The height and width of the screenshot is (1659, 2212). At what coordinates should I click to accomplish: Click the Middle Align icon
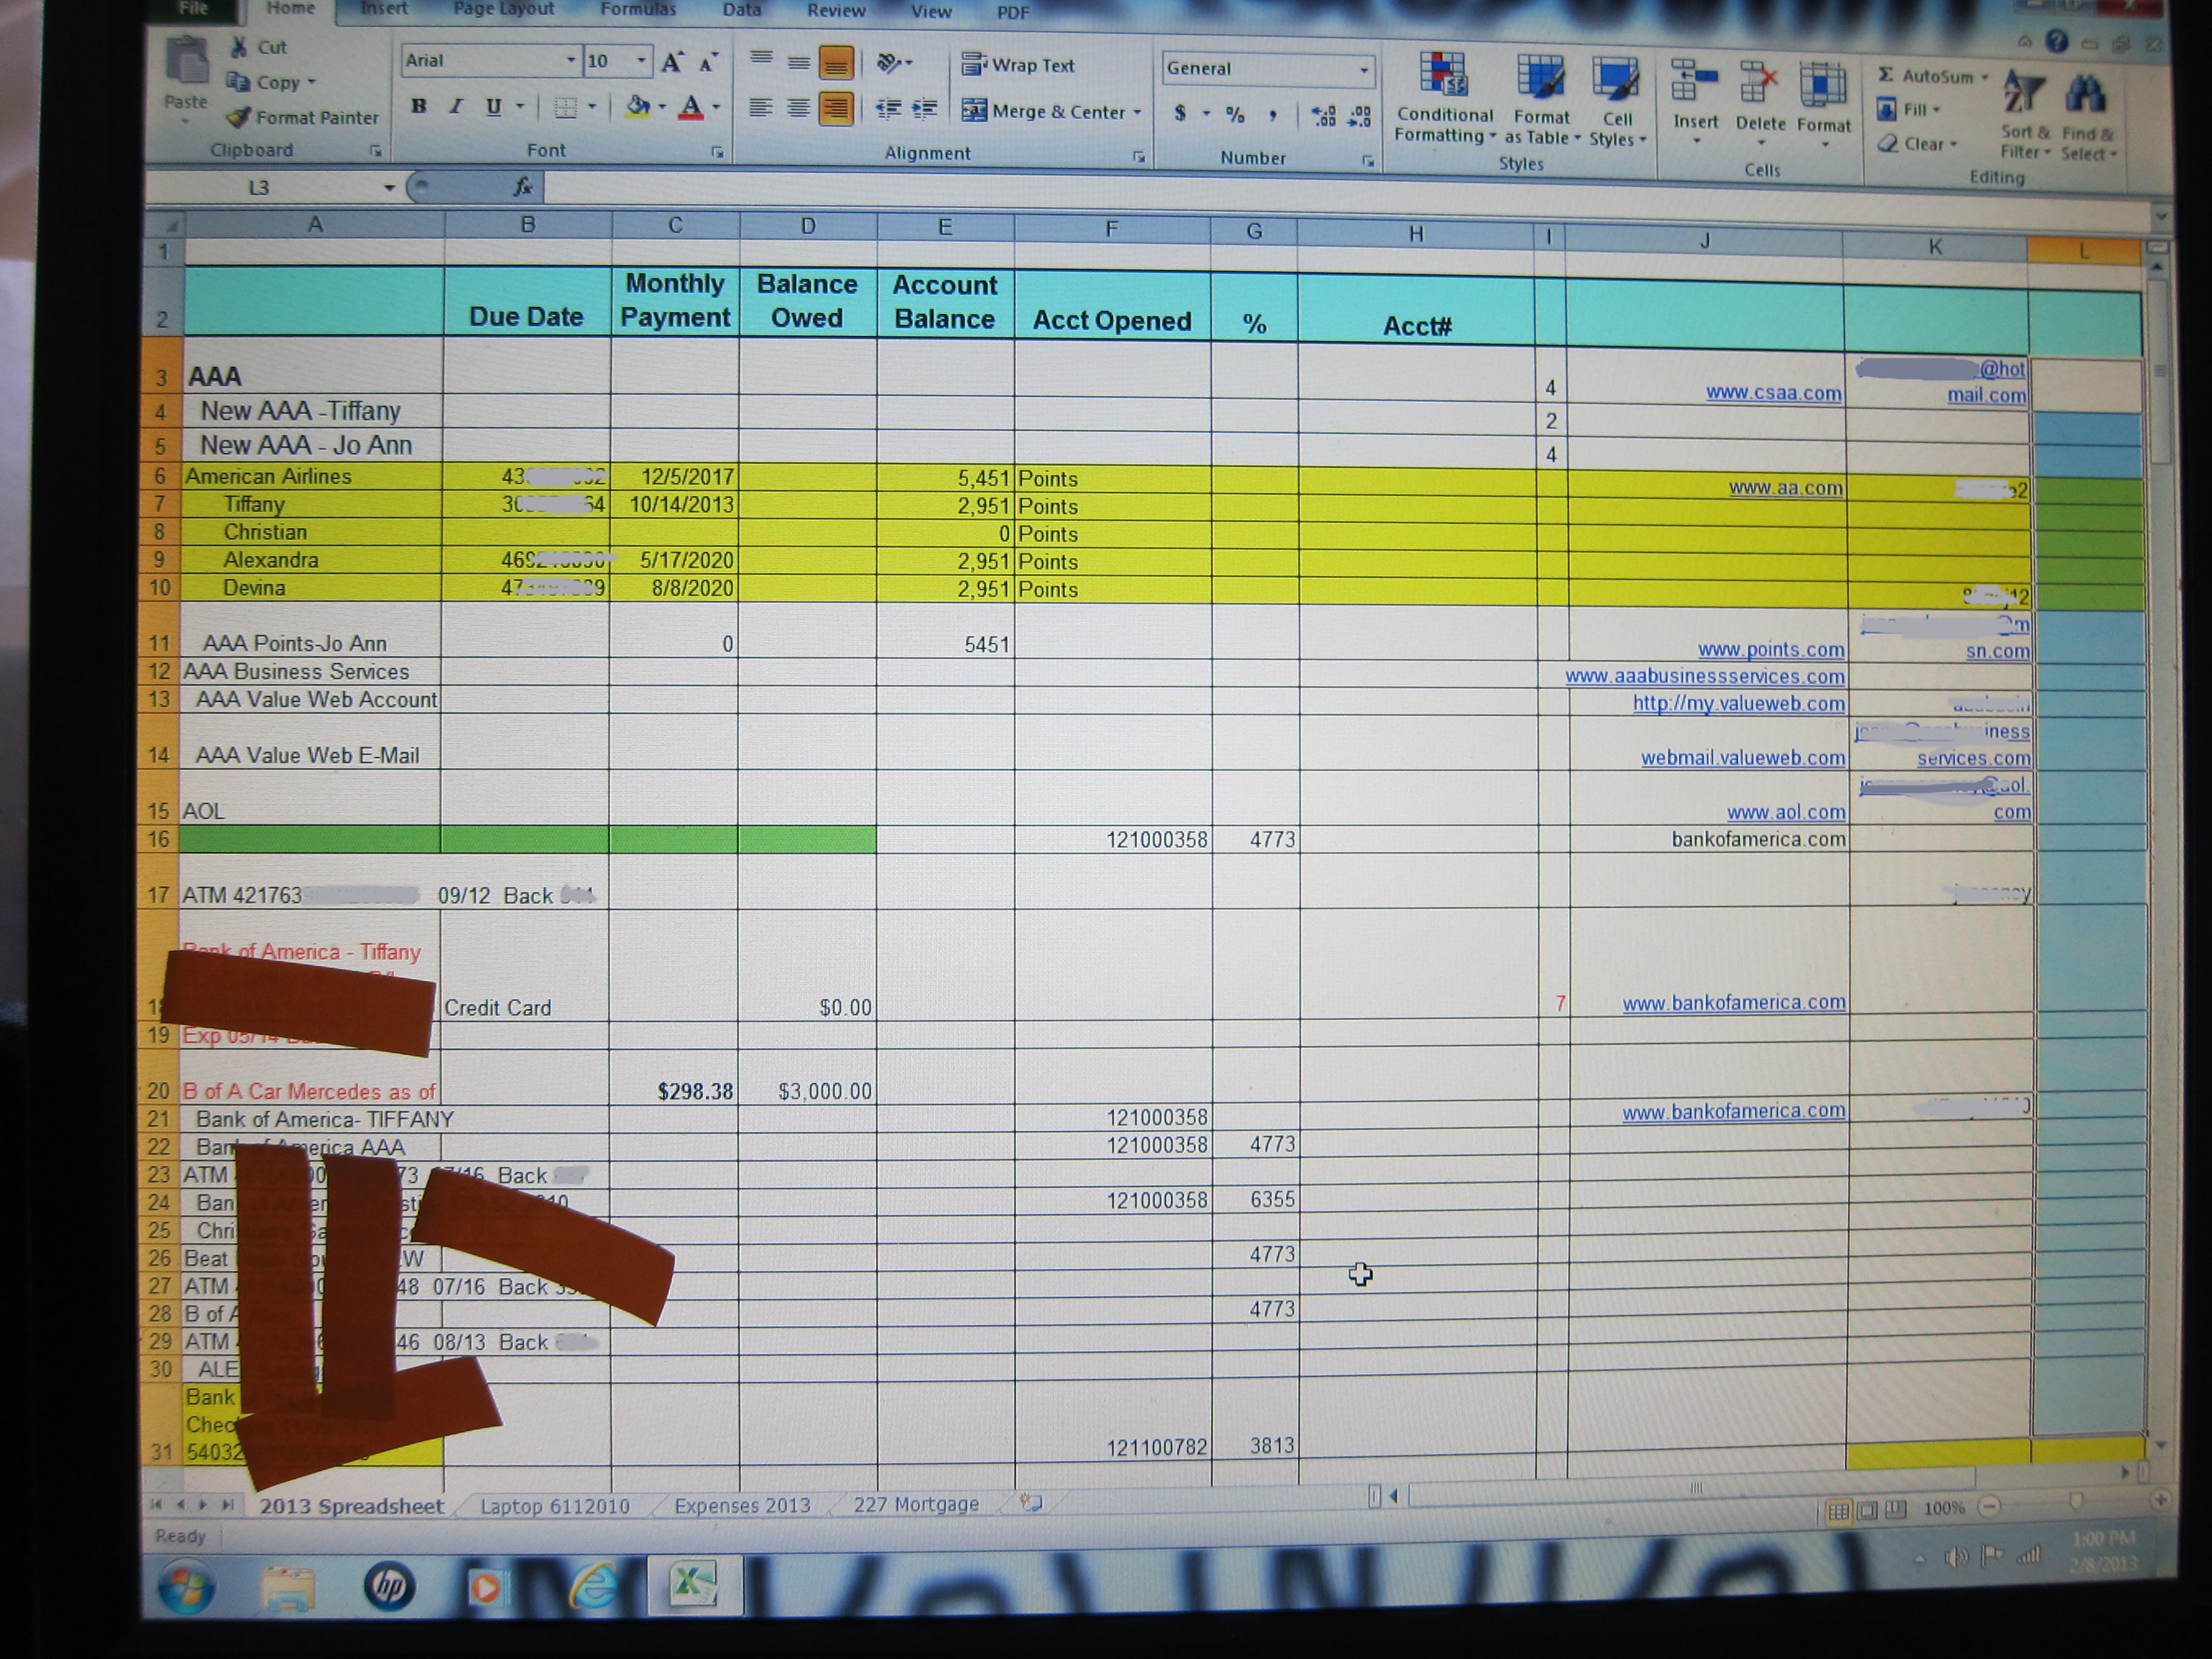(x=798, y=62)
